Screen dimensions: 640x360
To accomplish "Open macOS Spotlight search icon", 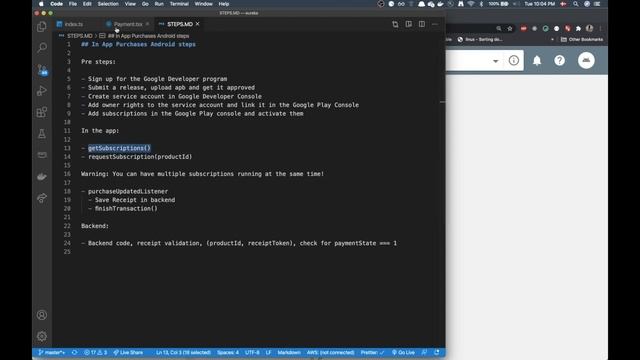I will tap(576, 4).
